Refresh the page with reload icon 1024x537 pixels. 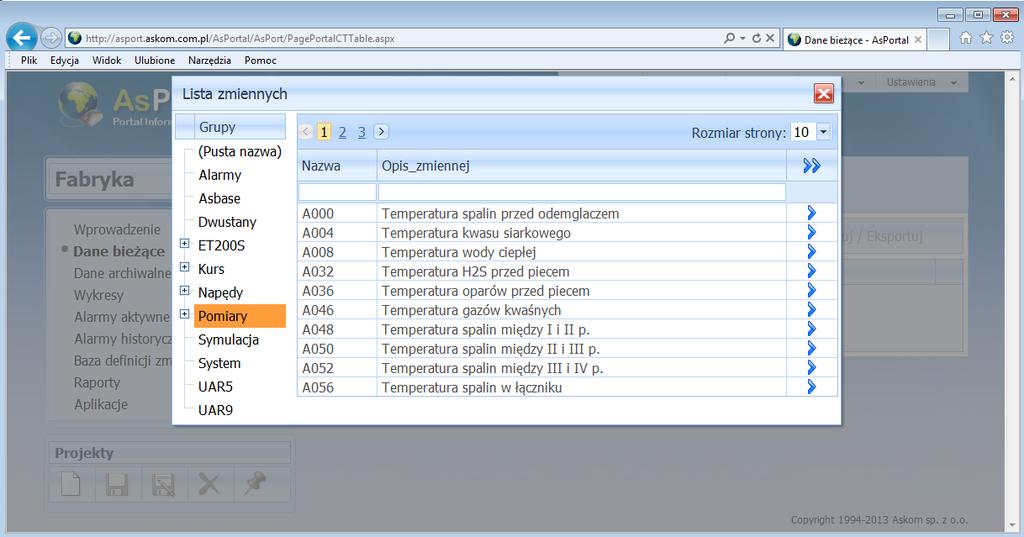pyautogui.click(x=756, y=39)
